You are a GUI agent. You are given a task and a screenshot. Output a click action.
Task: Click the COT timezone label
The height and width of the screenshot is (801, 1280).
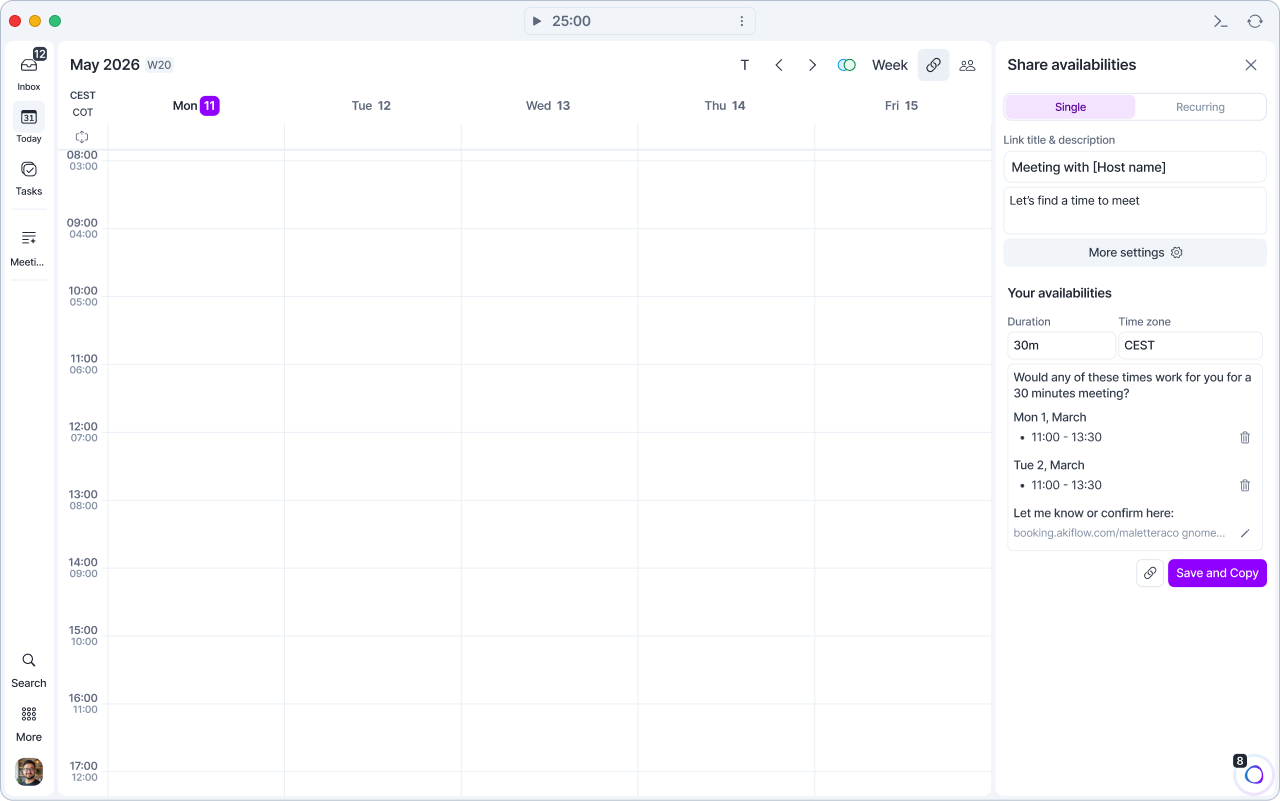[83, 113]
